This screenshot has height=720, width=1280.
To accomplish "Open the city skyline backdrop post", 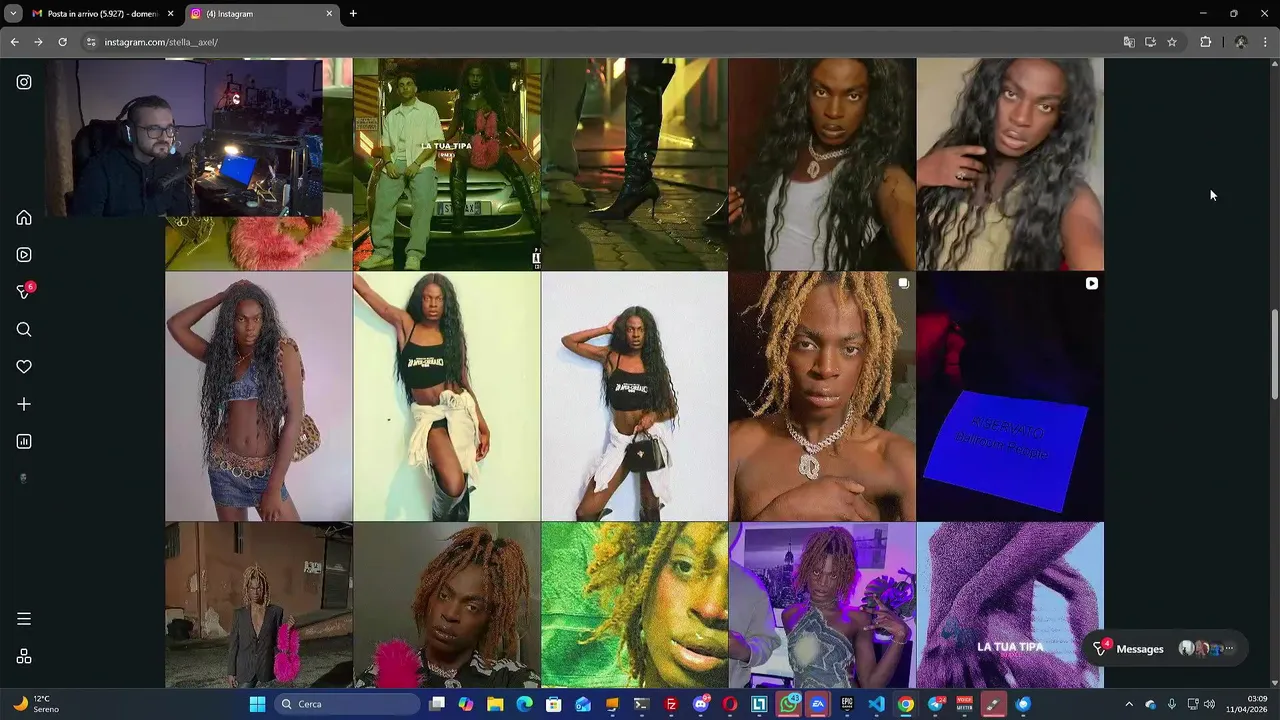I will 822,605.
